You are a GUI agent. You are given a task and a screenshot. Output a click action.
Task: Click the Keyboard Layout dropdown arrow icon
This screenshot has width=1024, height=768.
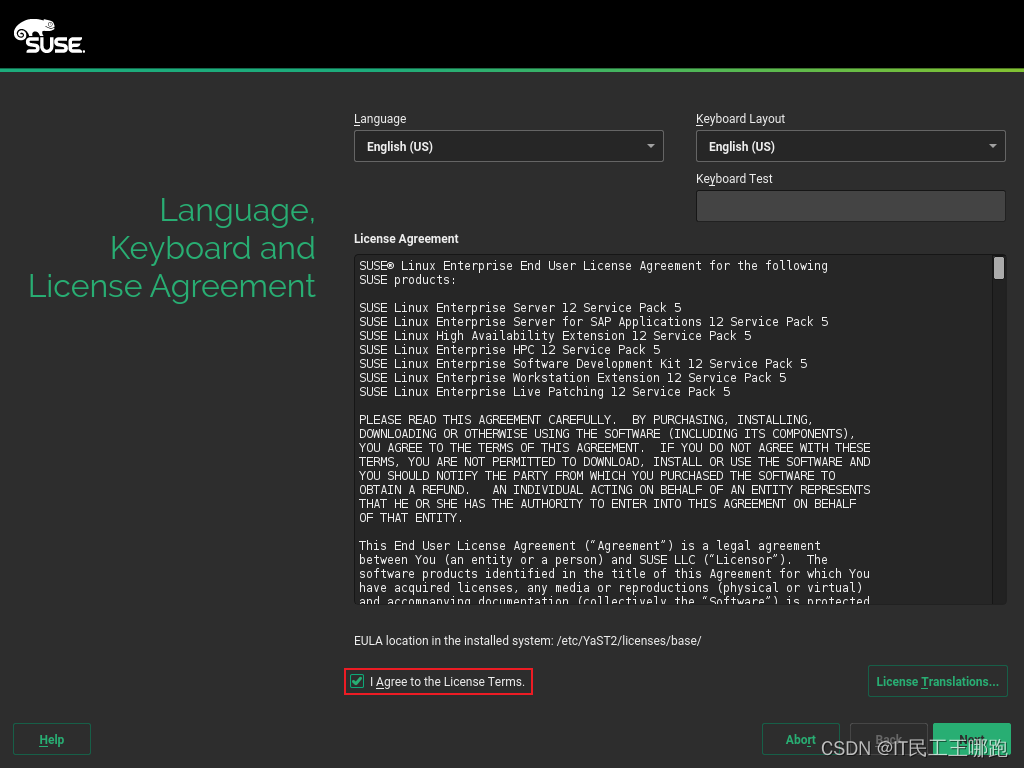993,146
